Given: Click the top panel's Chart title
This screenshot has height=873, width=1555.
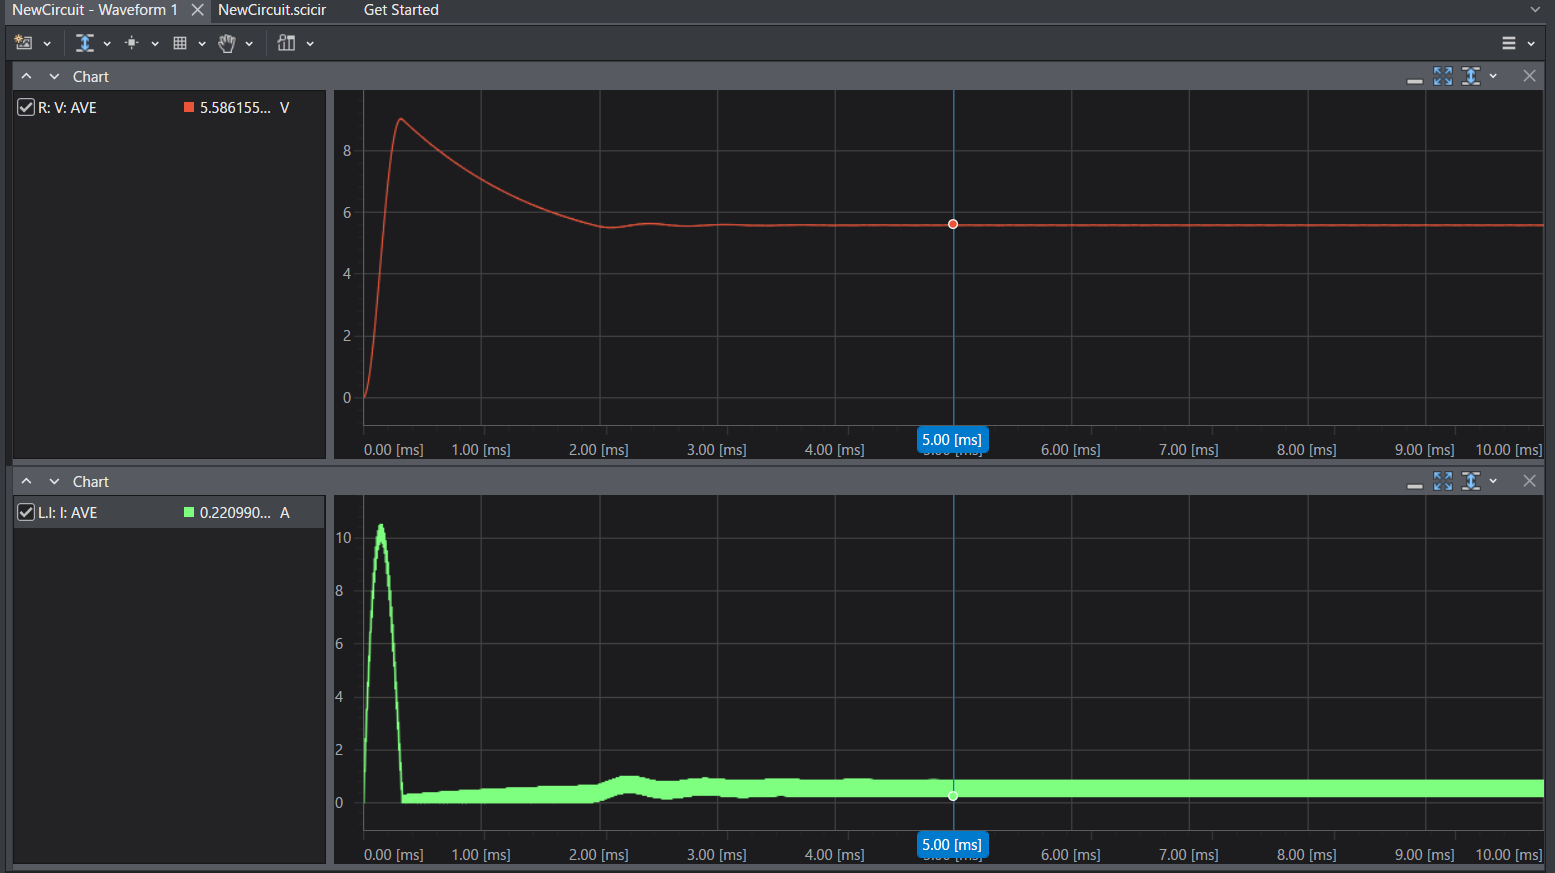Looking at the screenshot, I should pyautogui.click(x=90, y=77).
